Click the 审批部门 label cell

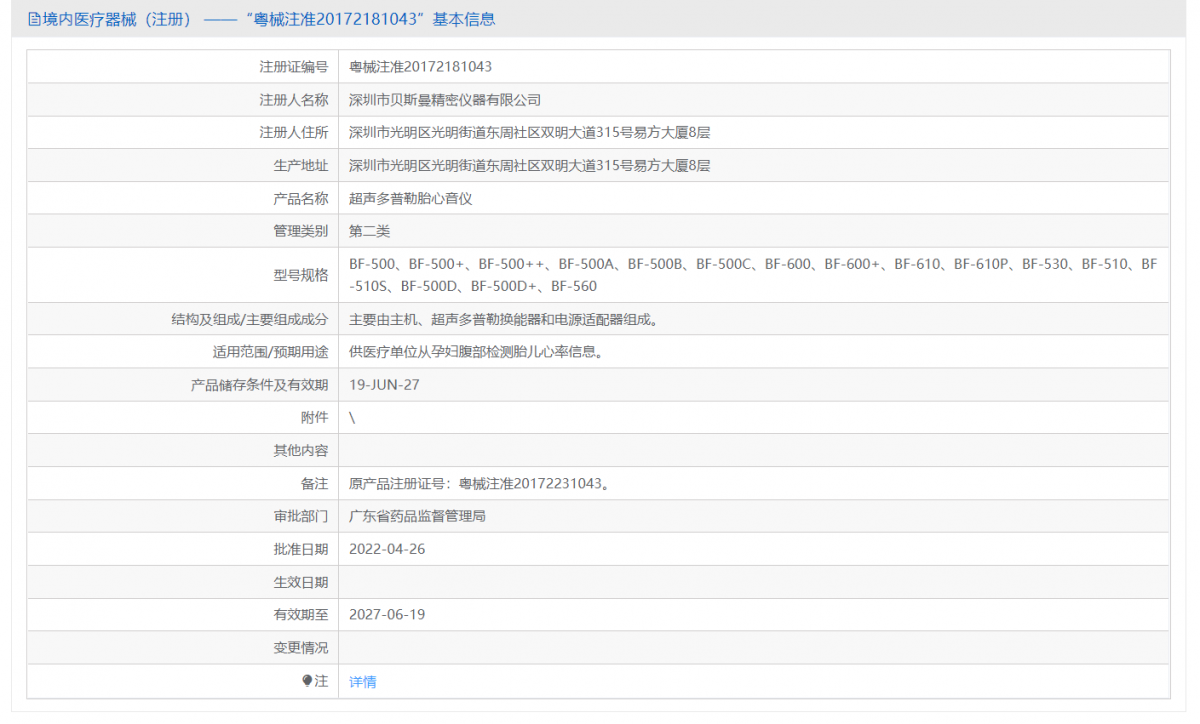(x=183, y=517)
